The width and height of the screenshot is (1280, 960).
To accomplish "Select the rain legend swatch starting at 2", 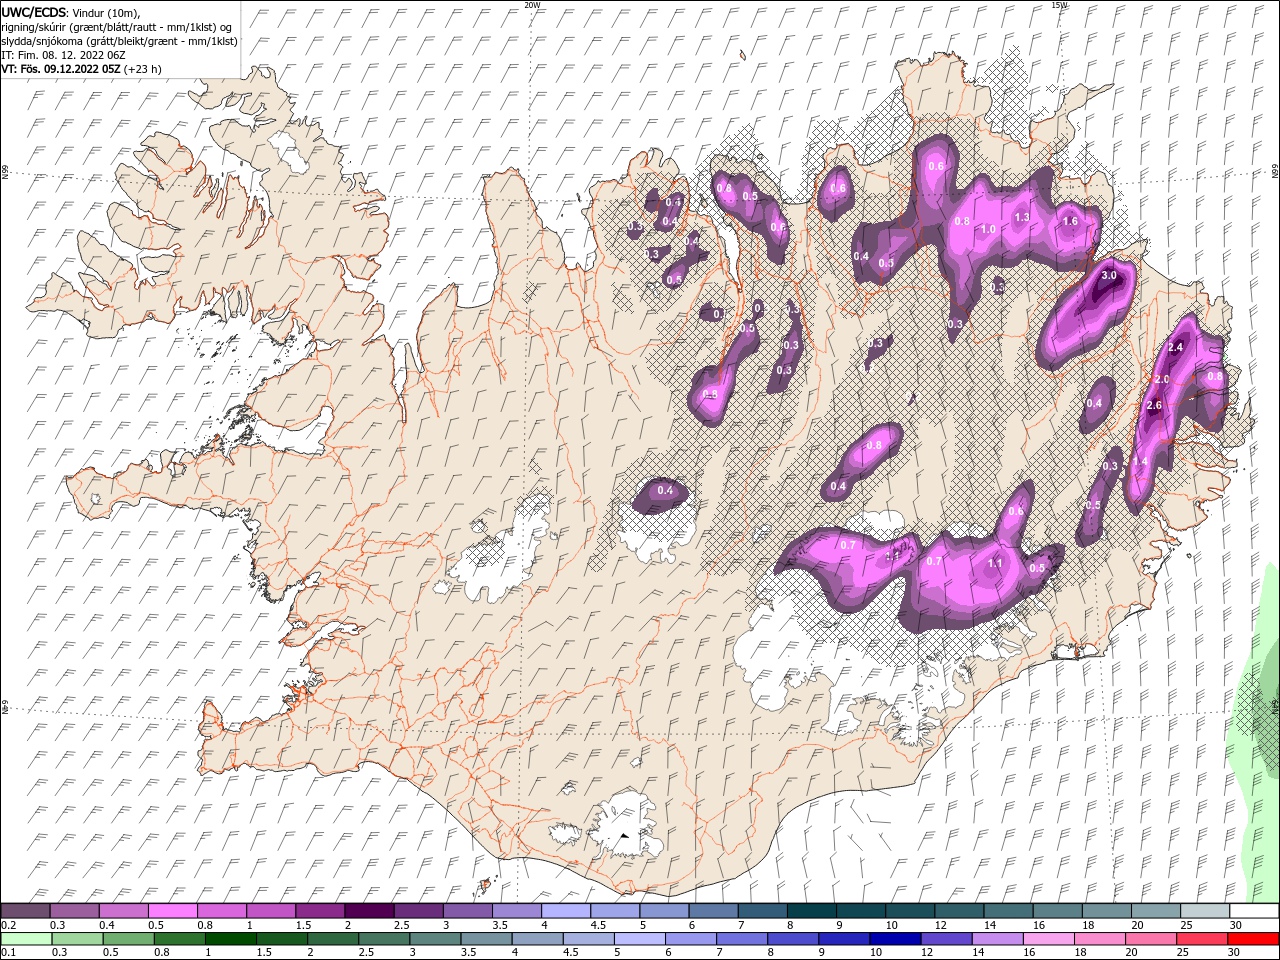I will pyautogui.click(x=333, y=939).
